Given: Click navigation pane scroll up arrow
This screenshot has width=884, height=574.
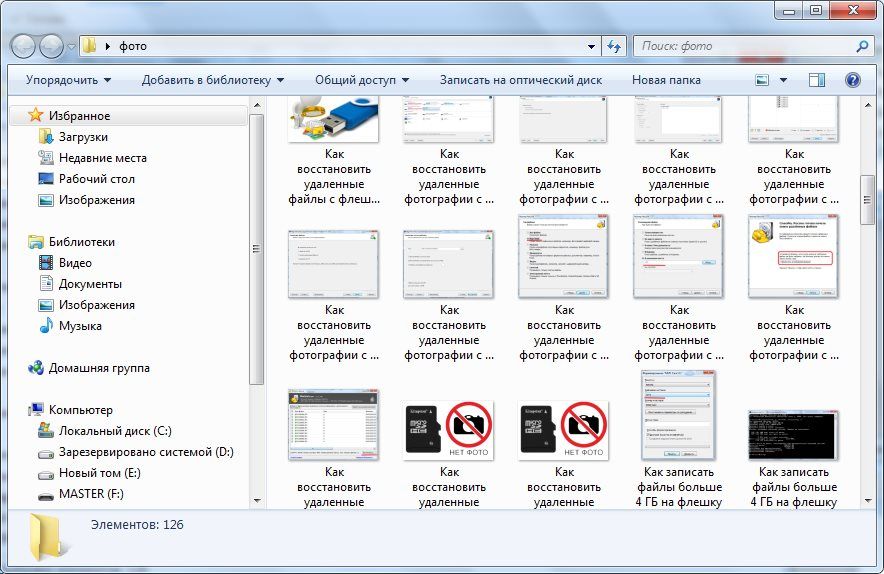Looking at the screenshot, I should [257, 105].
